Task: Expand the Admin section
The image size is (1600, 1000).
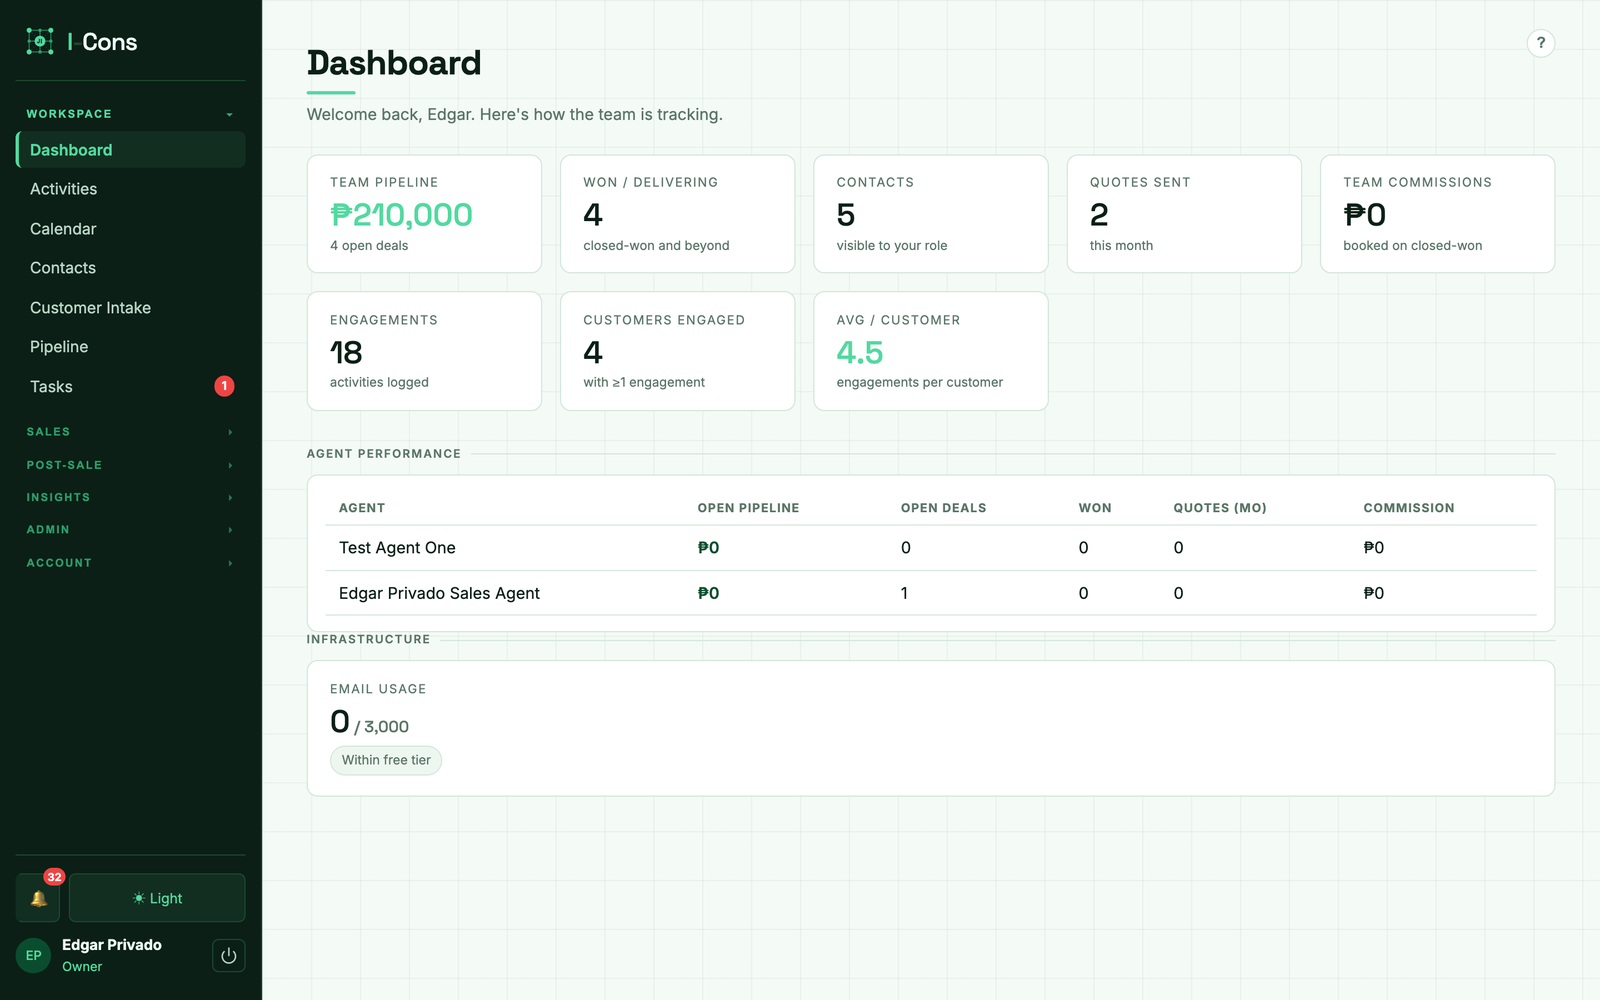Action: (x=130, y=530)
